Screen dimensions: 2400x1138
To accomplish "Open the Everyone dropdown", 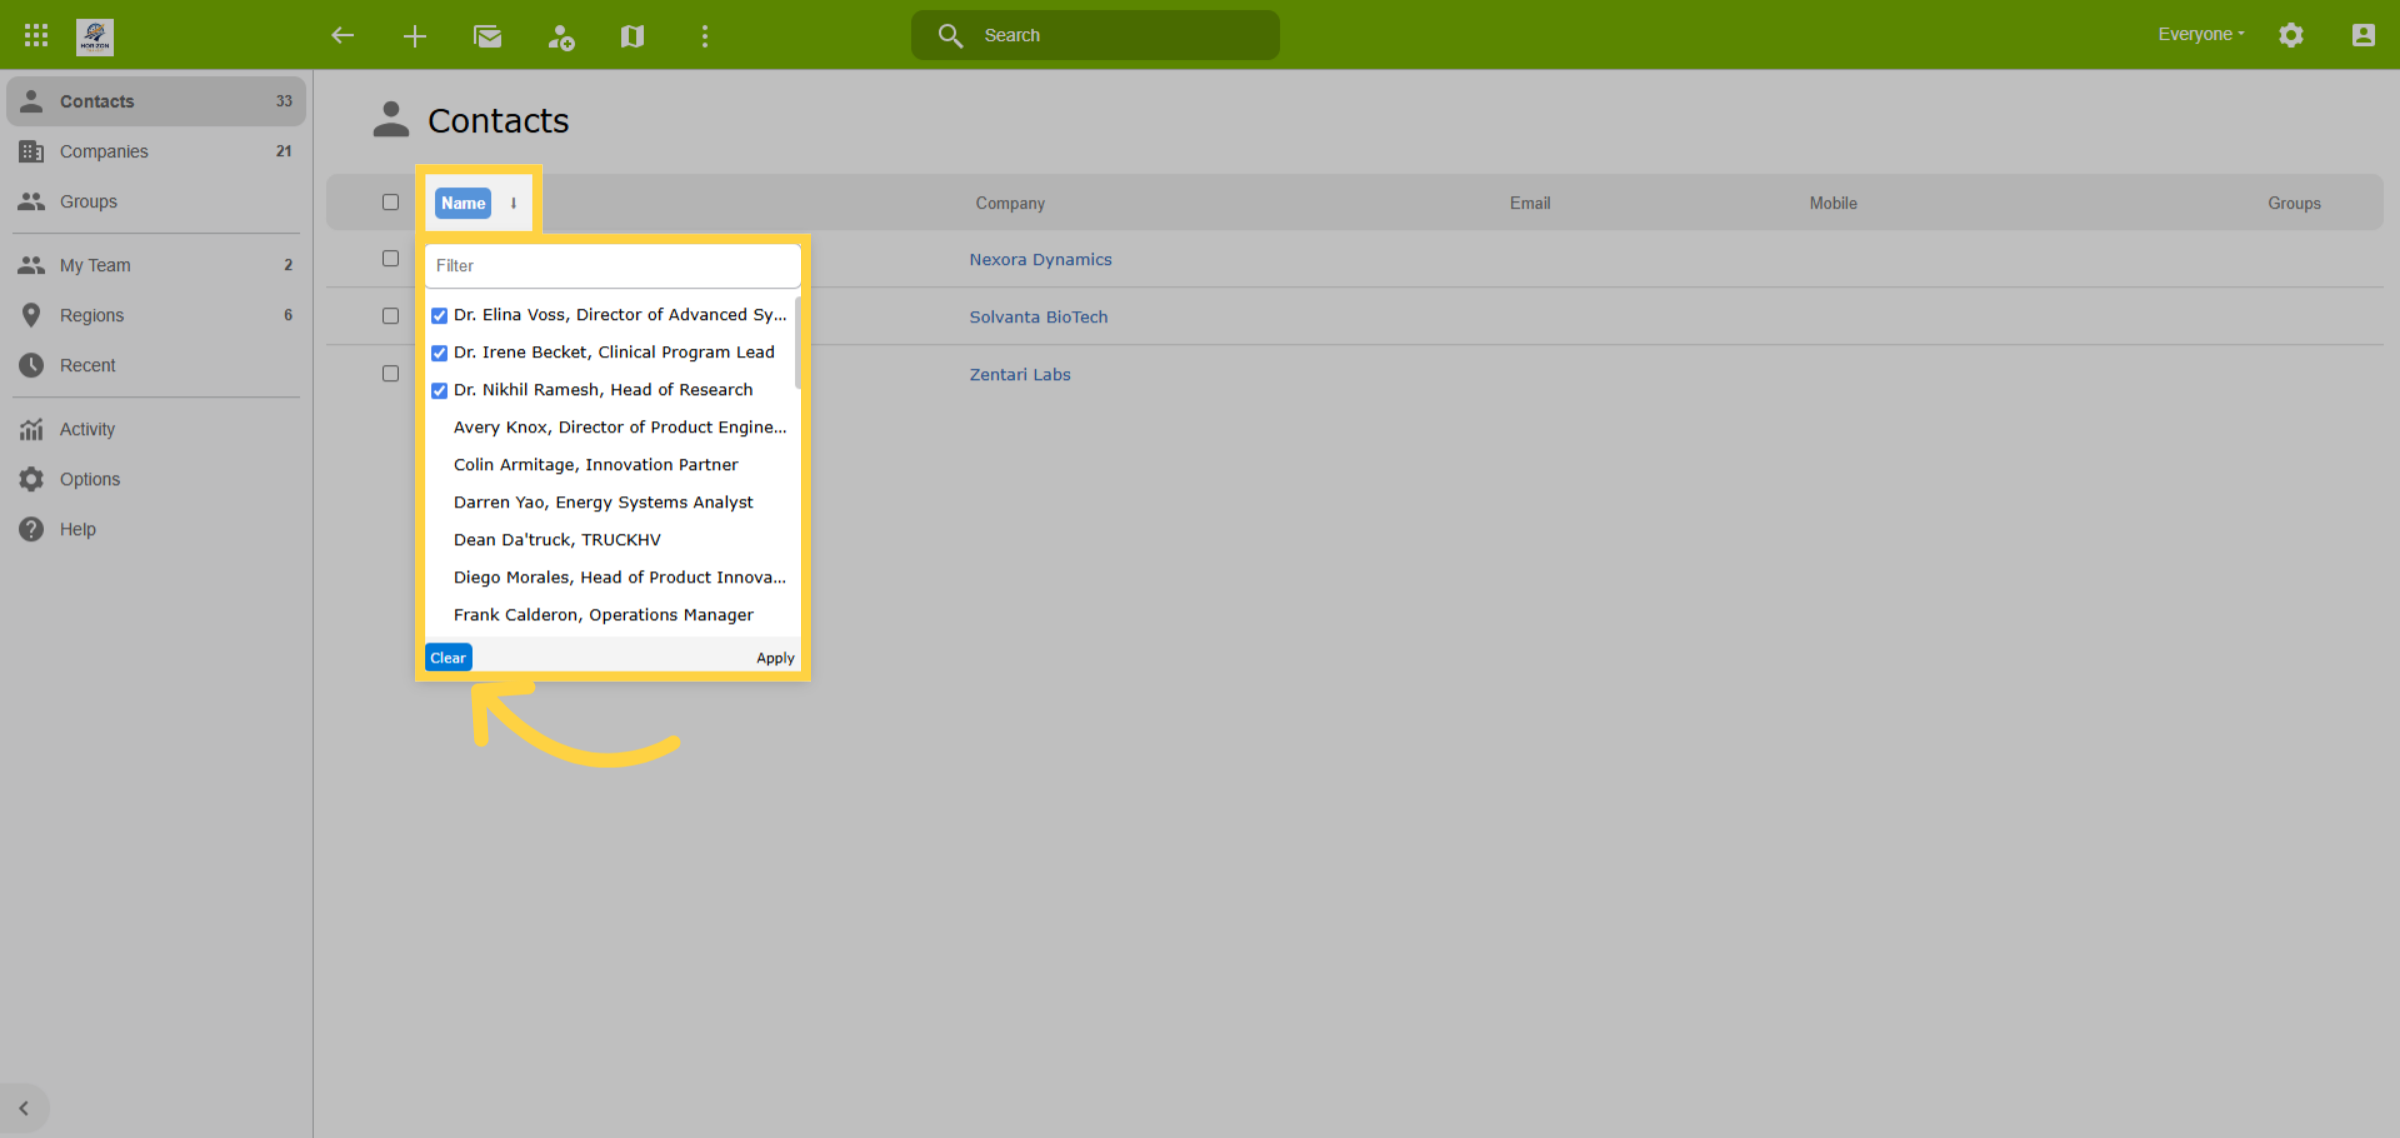I will coord(2201,34).
